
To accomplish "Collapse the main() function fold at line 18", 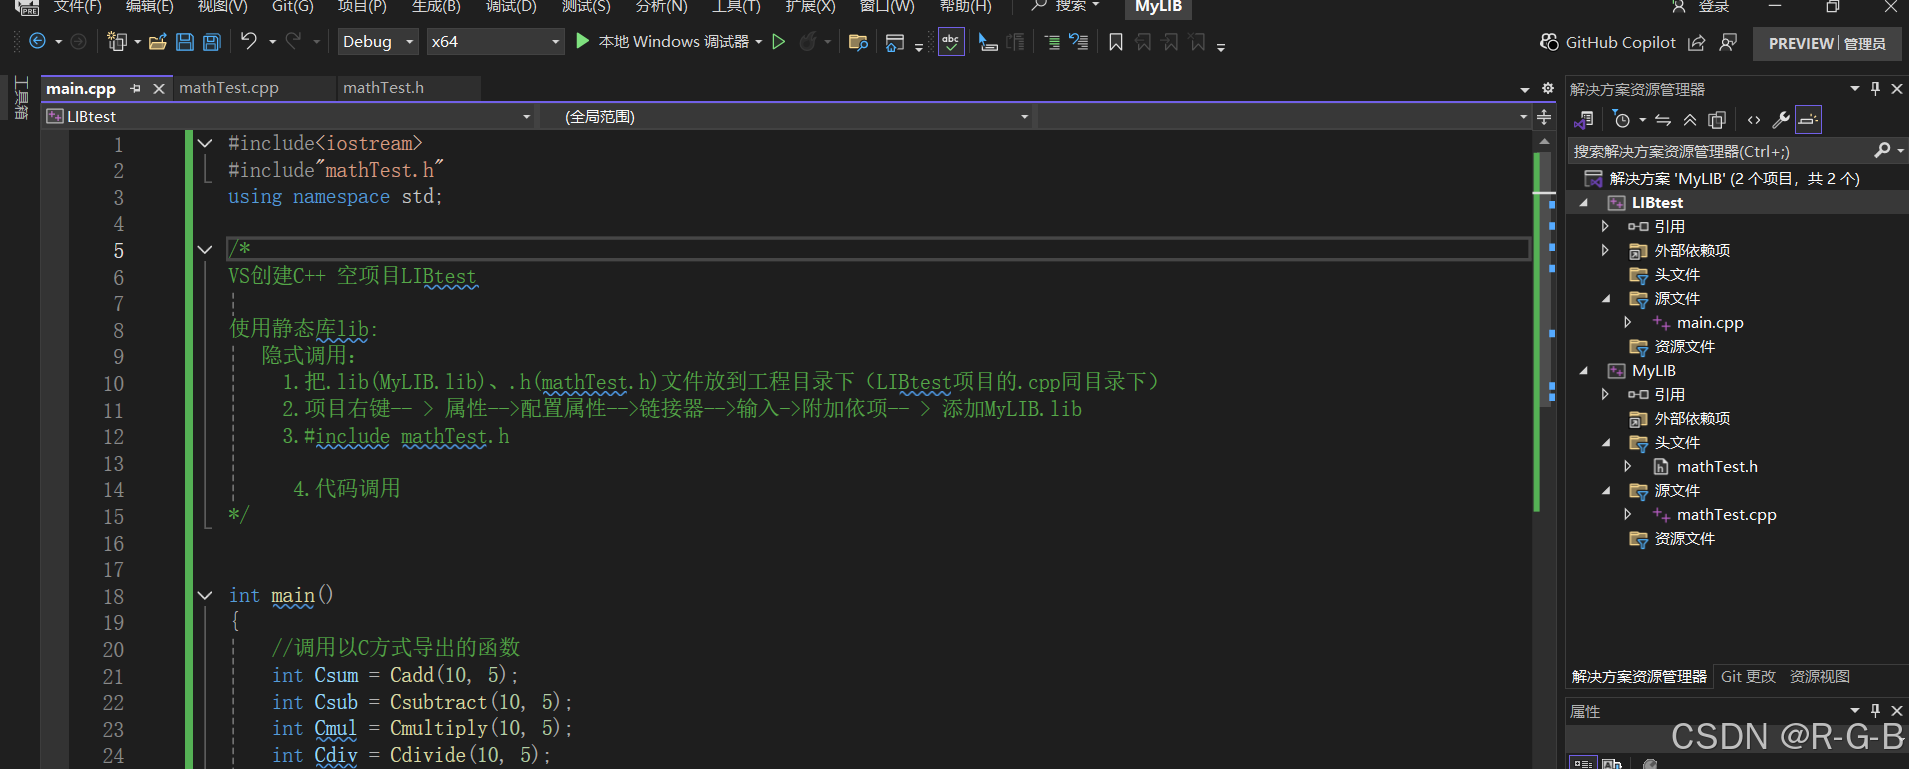I will (205, 595).
